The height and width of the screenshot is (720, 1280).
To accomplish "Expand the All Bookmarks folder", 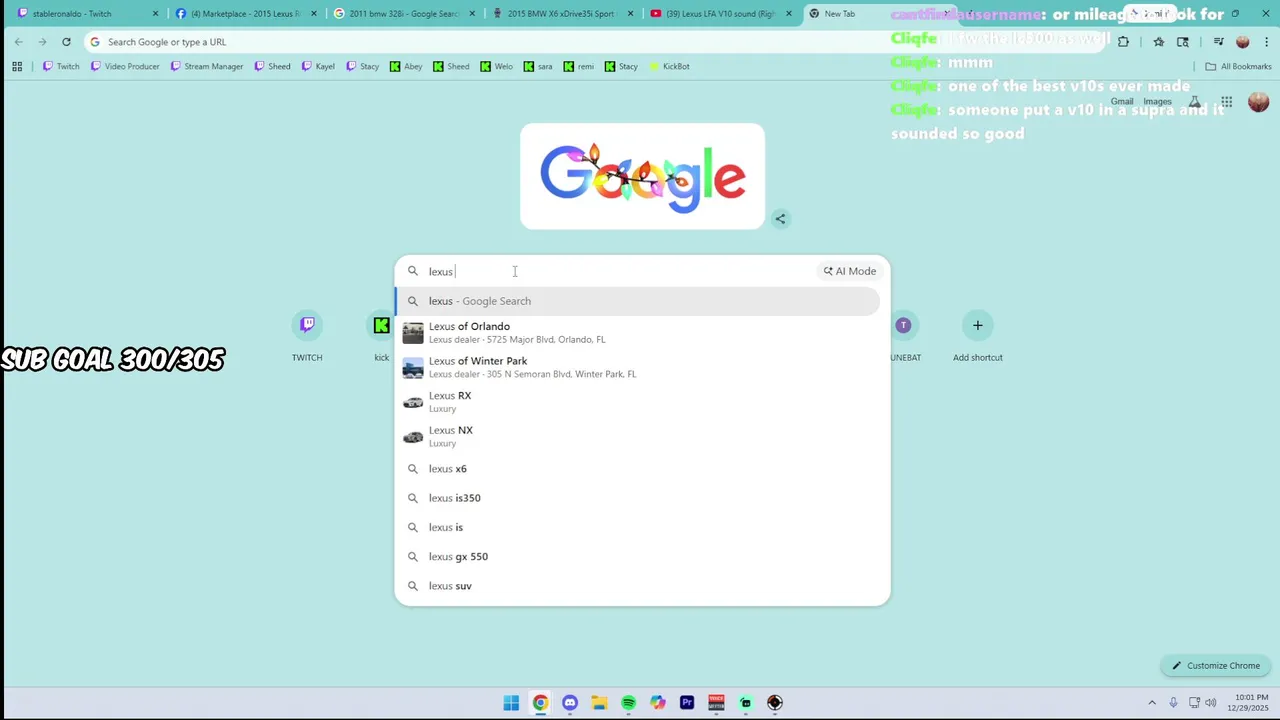I will (x=1238, y=66).
